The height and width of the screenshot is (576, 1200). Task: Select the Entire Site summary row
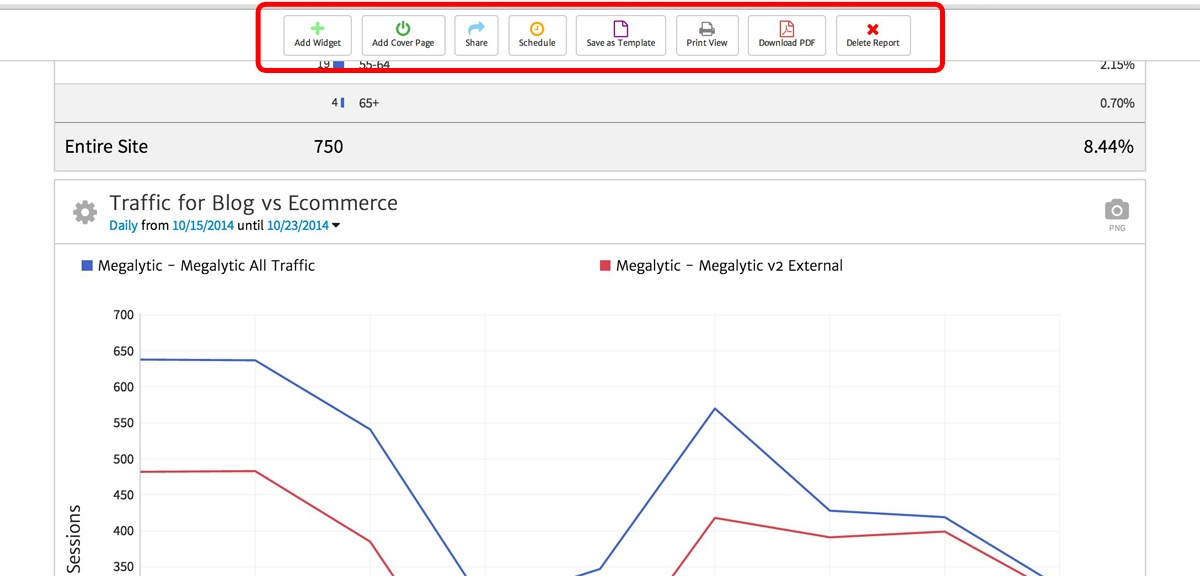click(106, 146)
